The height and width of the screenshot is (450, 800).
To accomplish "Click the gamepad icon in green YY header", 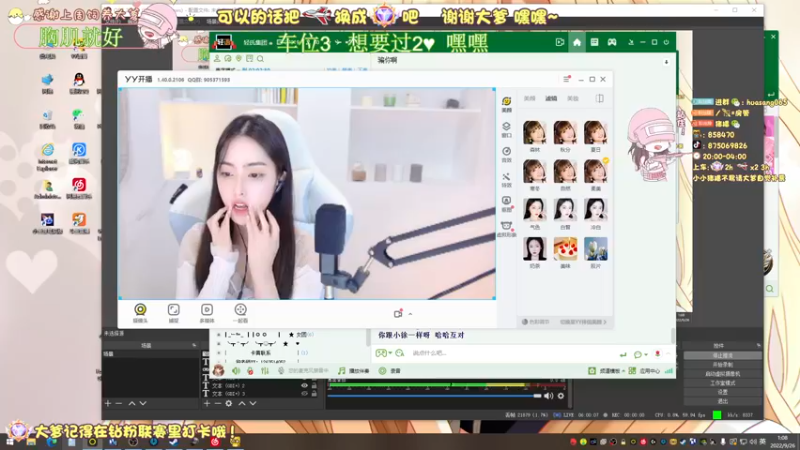I will (612, 42).
